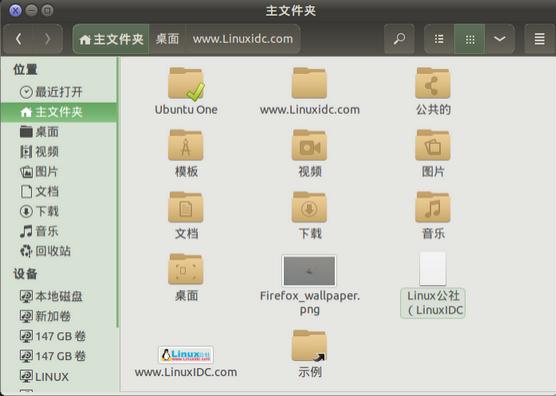Select the 文档 folder icon in the main pane
This screenshot has height=396, width=556.
(x=186, y=207)
